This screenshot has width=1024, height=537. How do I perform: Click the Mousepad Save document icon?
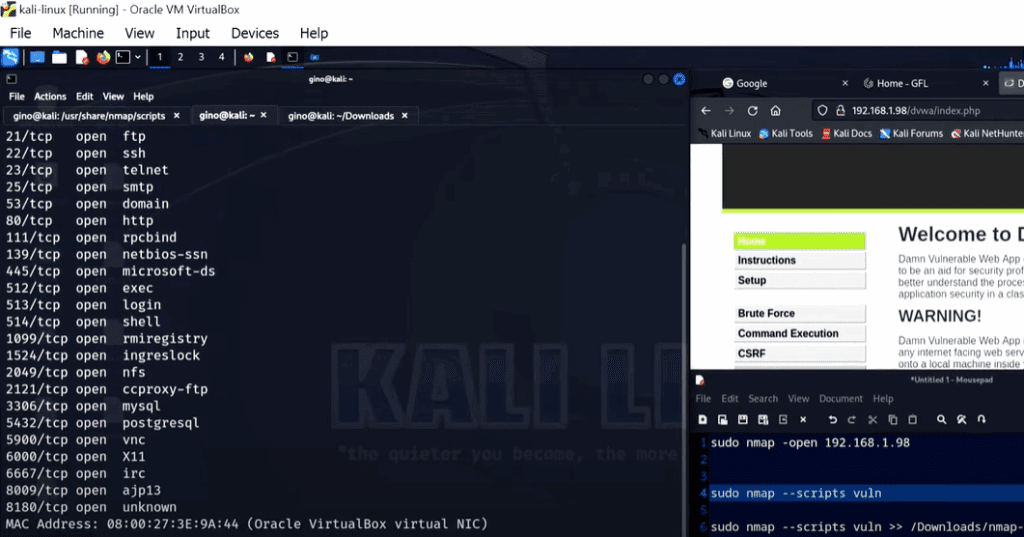[743, 419]
